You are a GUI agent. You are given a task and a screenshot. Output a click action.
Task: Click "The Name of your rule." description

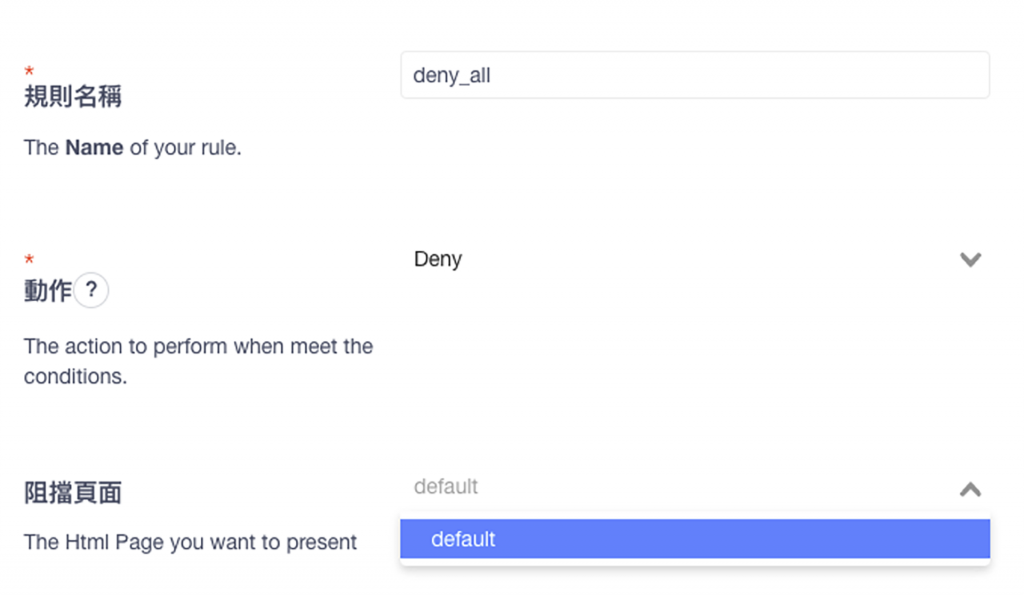click(132, 148)
